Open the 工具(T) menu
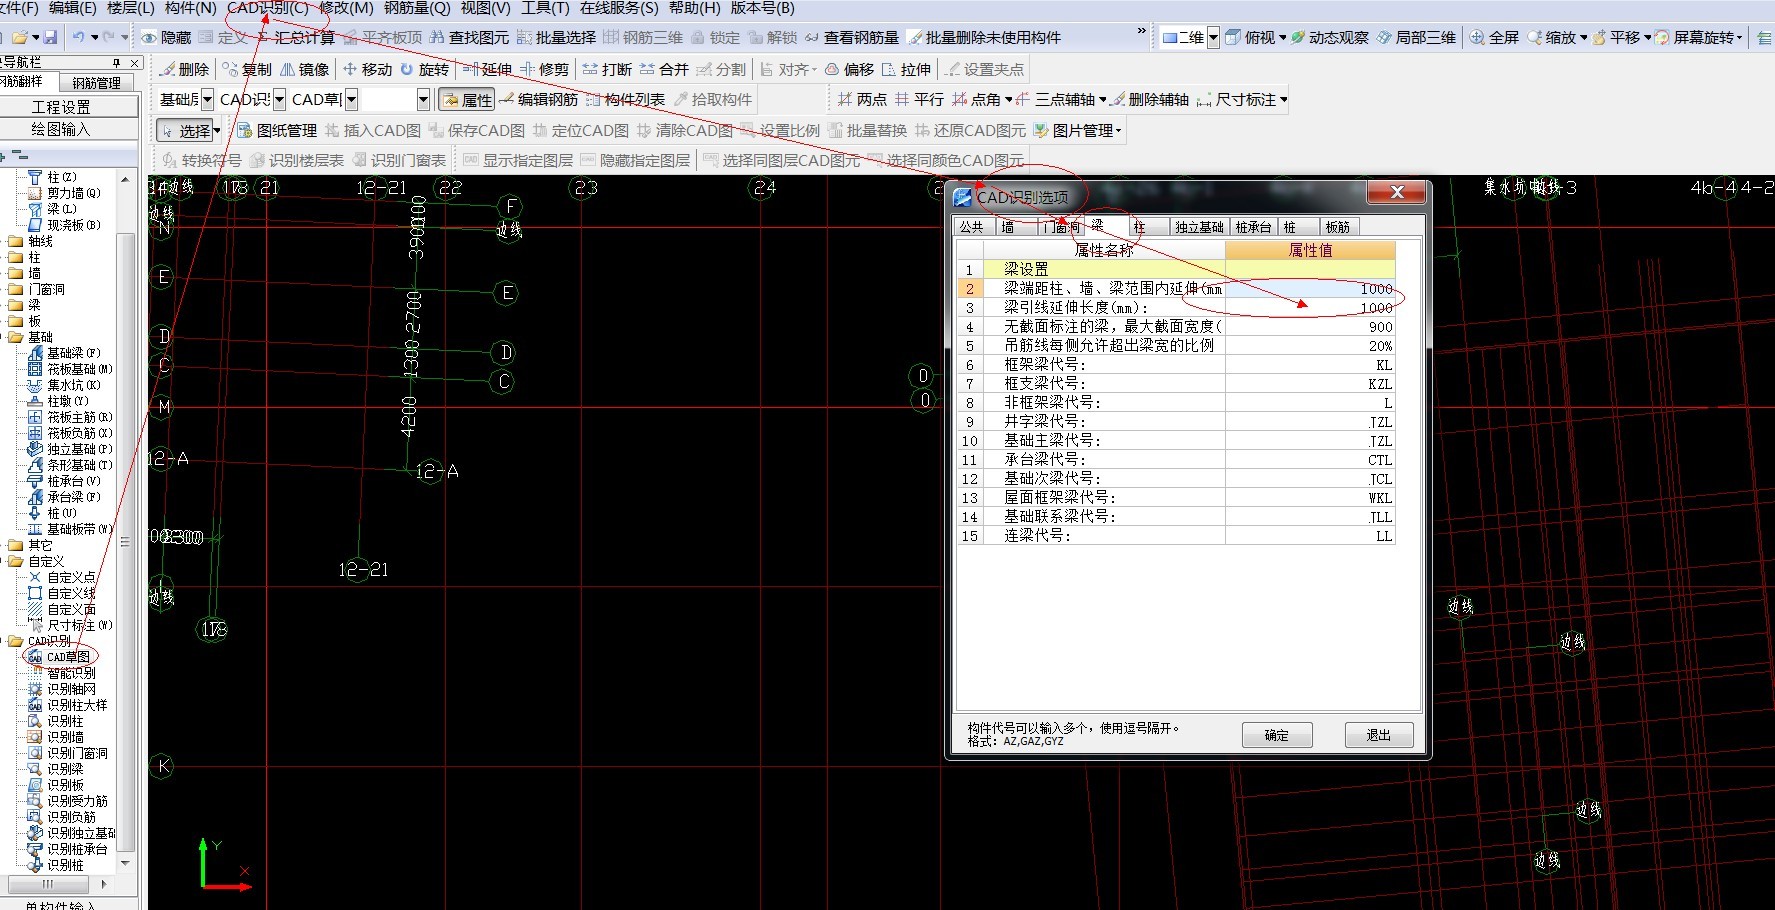The height and width of the screenshot is (910, 1775). [x=545, y=8]
